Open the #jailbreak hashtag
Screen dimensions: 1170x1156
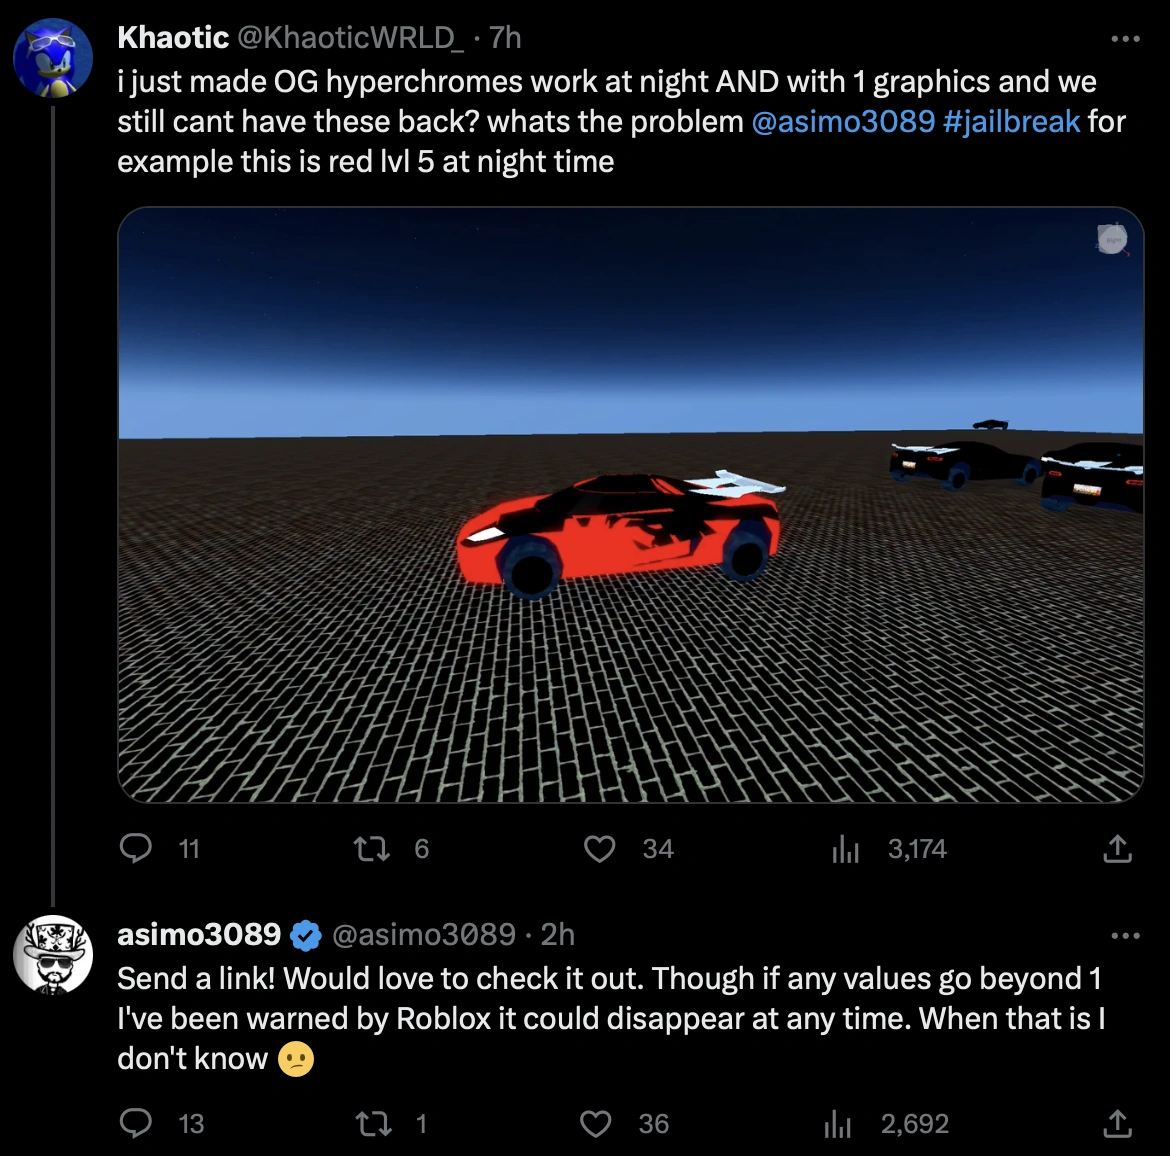click(x=1011, y=122)
